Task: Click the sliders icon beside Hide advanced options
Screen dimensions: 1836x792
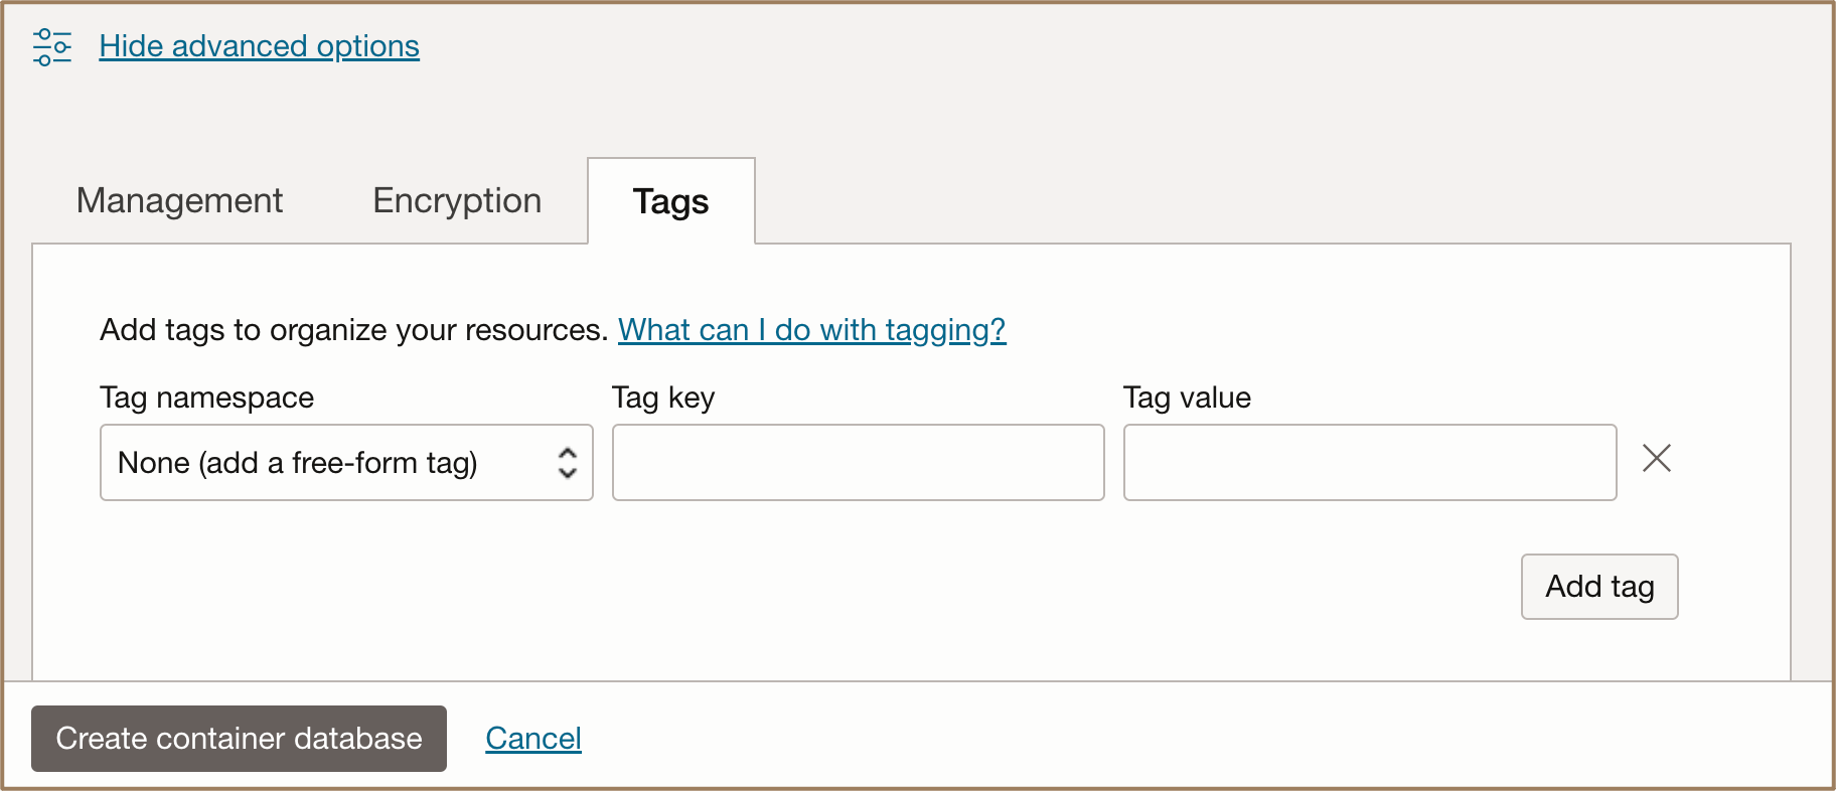Action: 51,47
